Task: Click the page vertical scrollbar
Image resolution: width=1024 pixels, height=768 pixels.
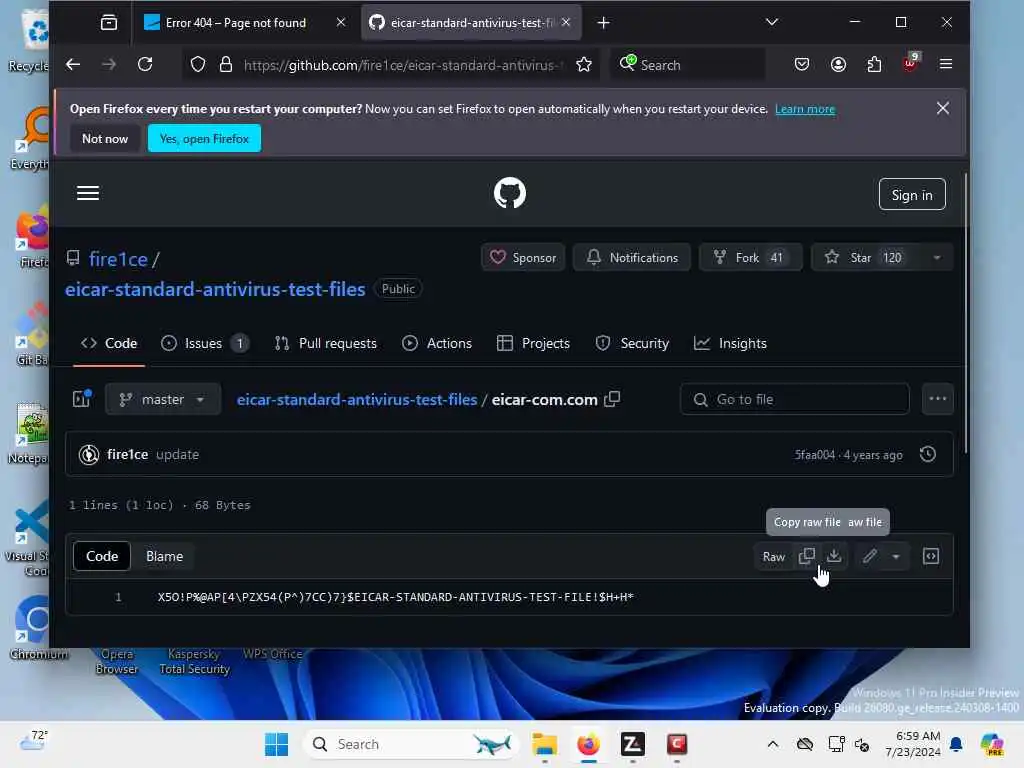Action: coord(965,313)
